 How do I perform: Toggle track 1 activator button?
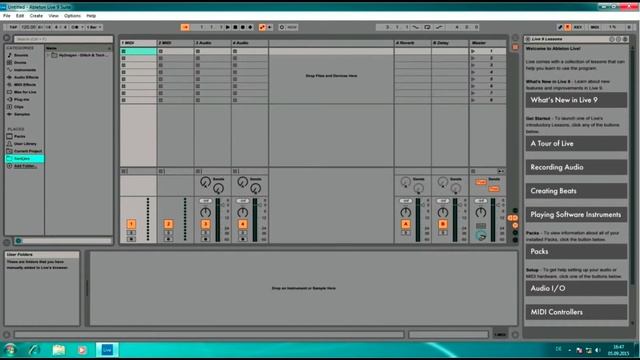[131, 224]
